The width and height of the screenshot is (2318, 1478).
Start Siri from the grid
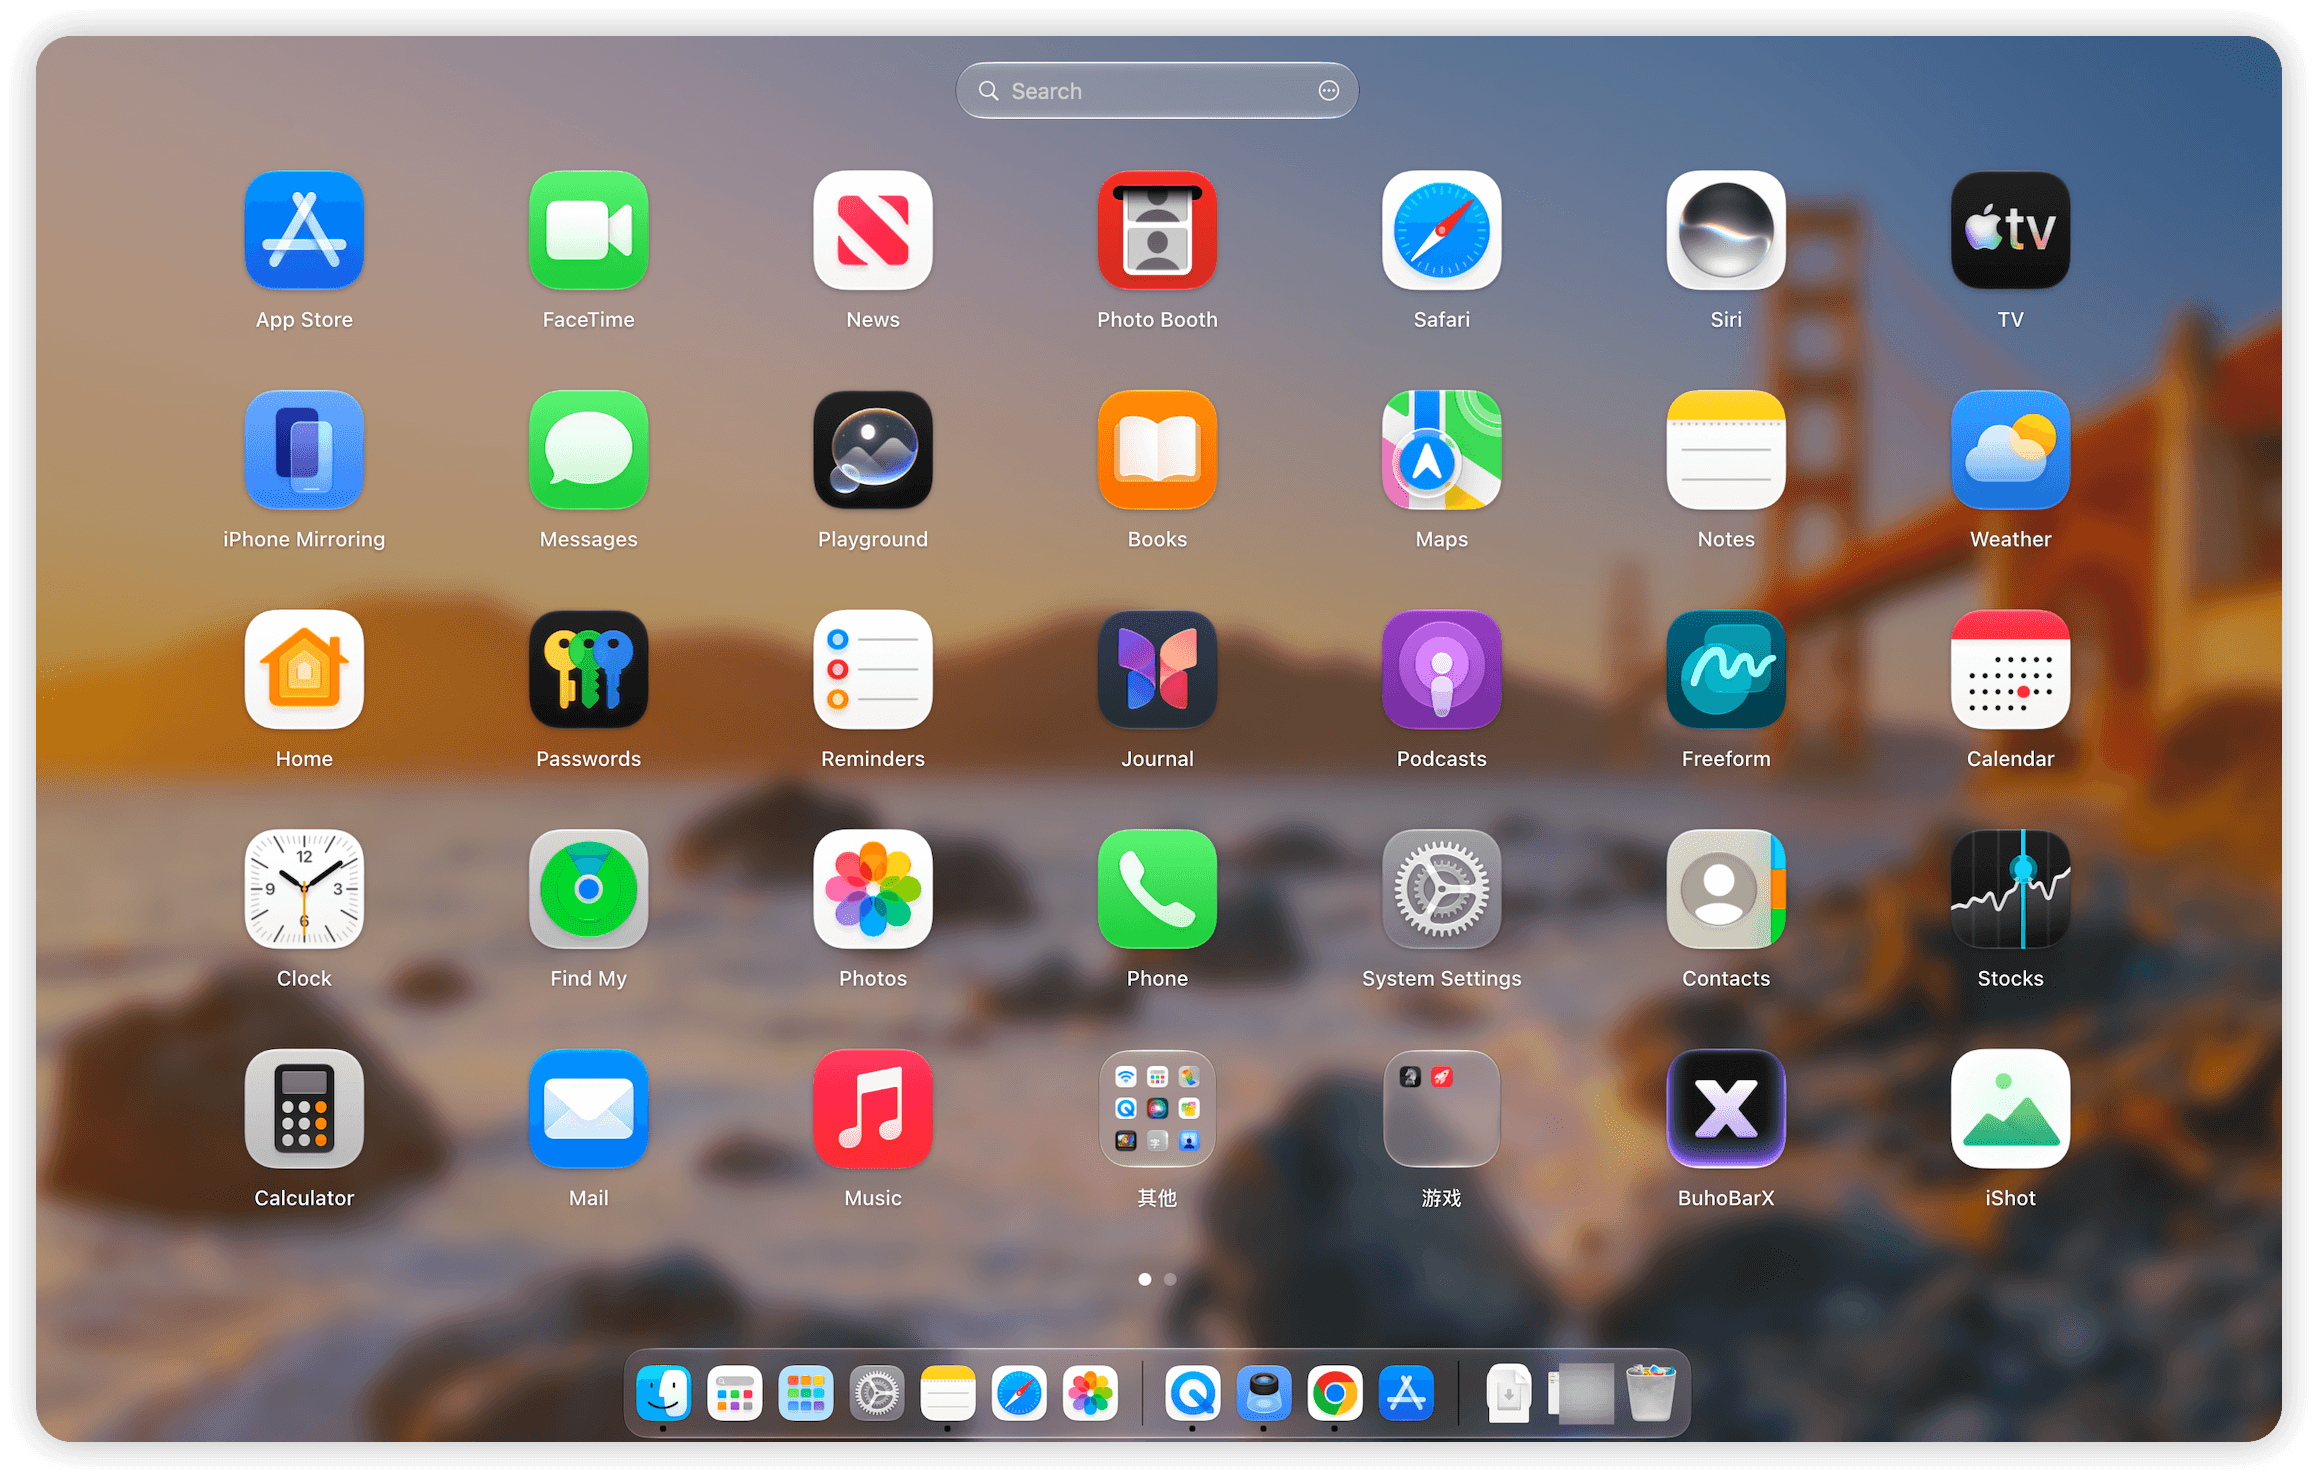(1726, 230)
